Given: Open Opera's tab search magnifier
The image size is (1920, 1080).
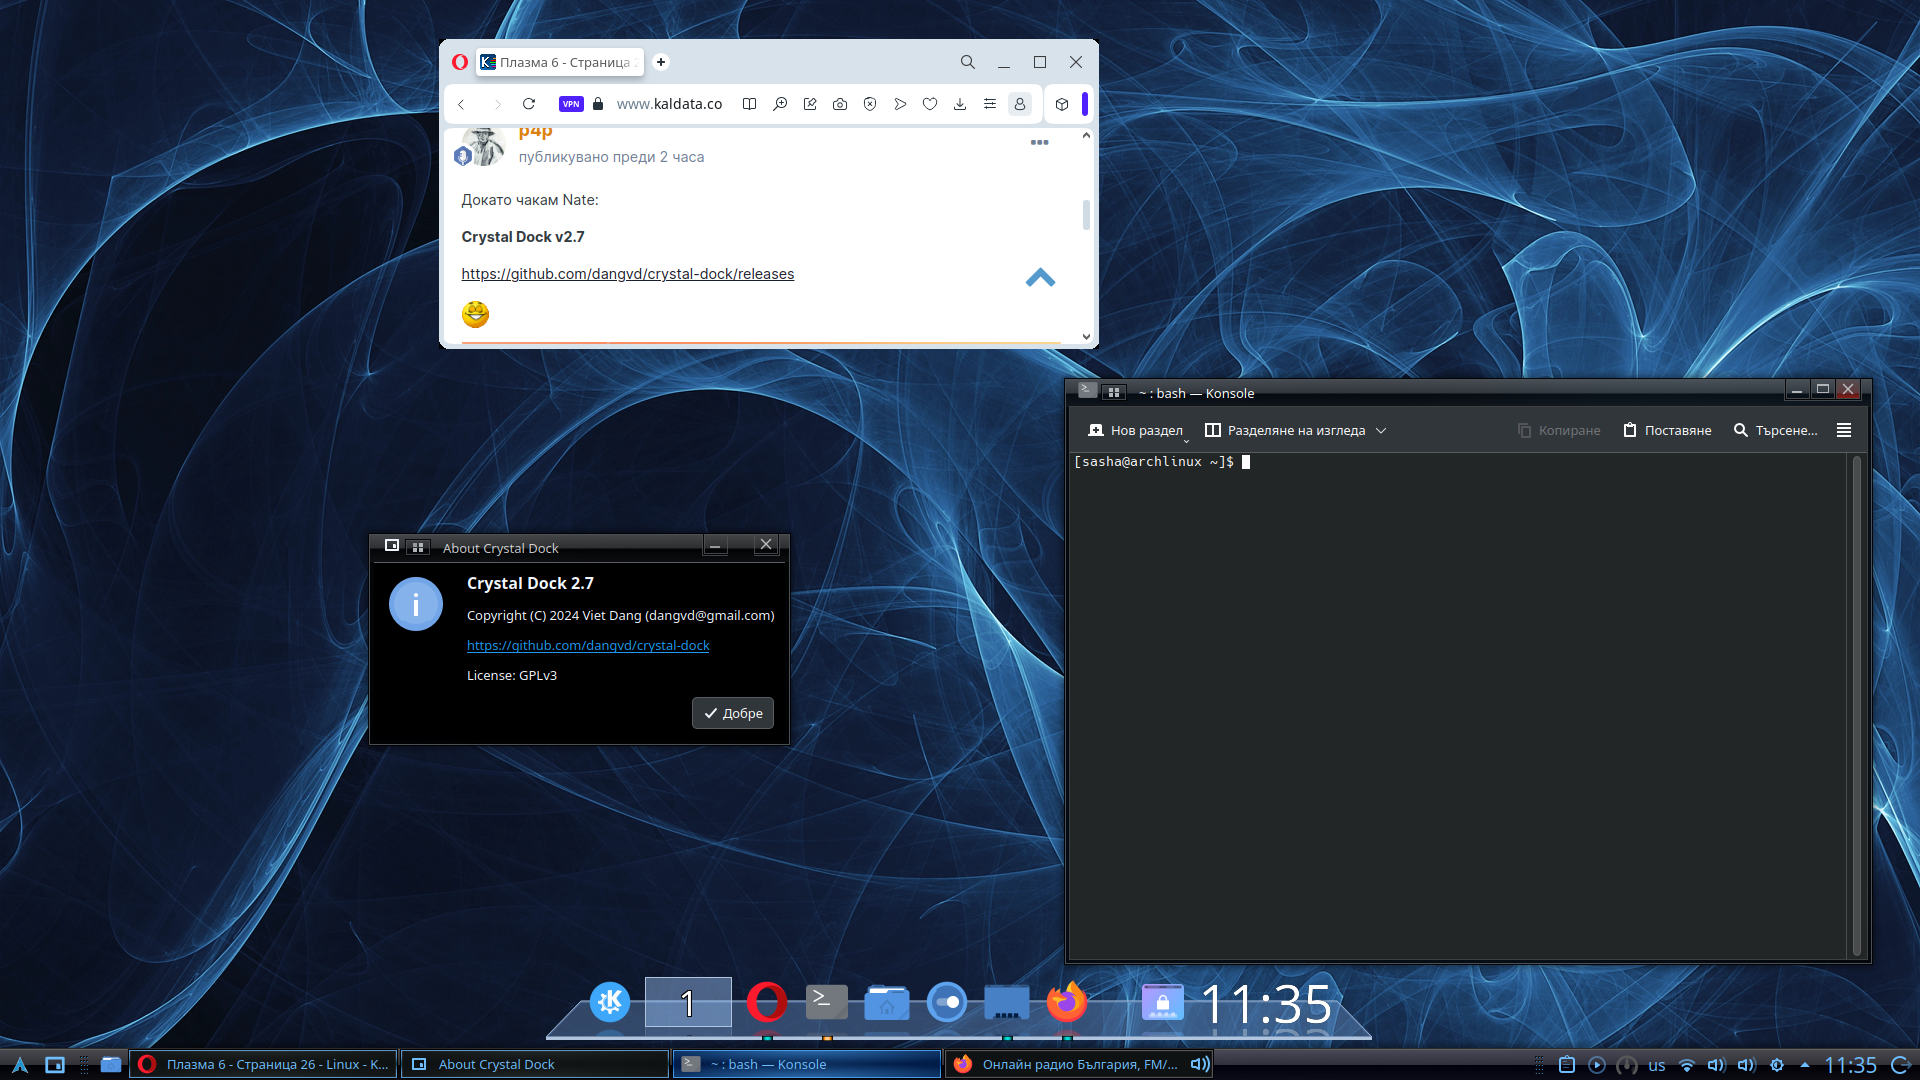Looking at the screenshot, I should 967,62.
